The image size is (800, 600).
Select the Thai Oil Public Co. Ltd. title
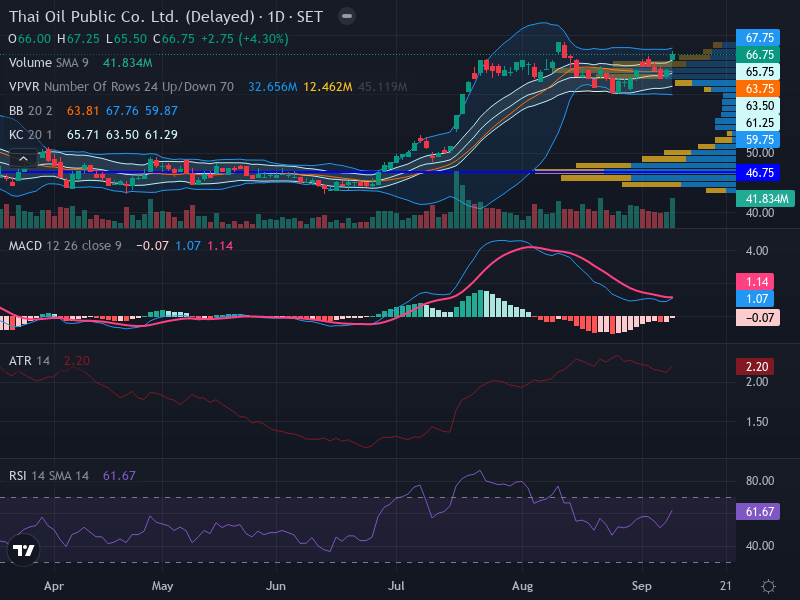[x=132, y=17]
